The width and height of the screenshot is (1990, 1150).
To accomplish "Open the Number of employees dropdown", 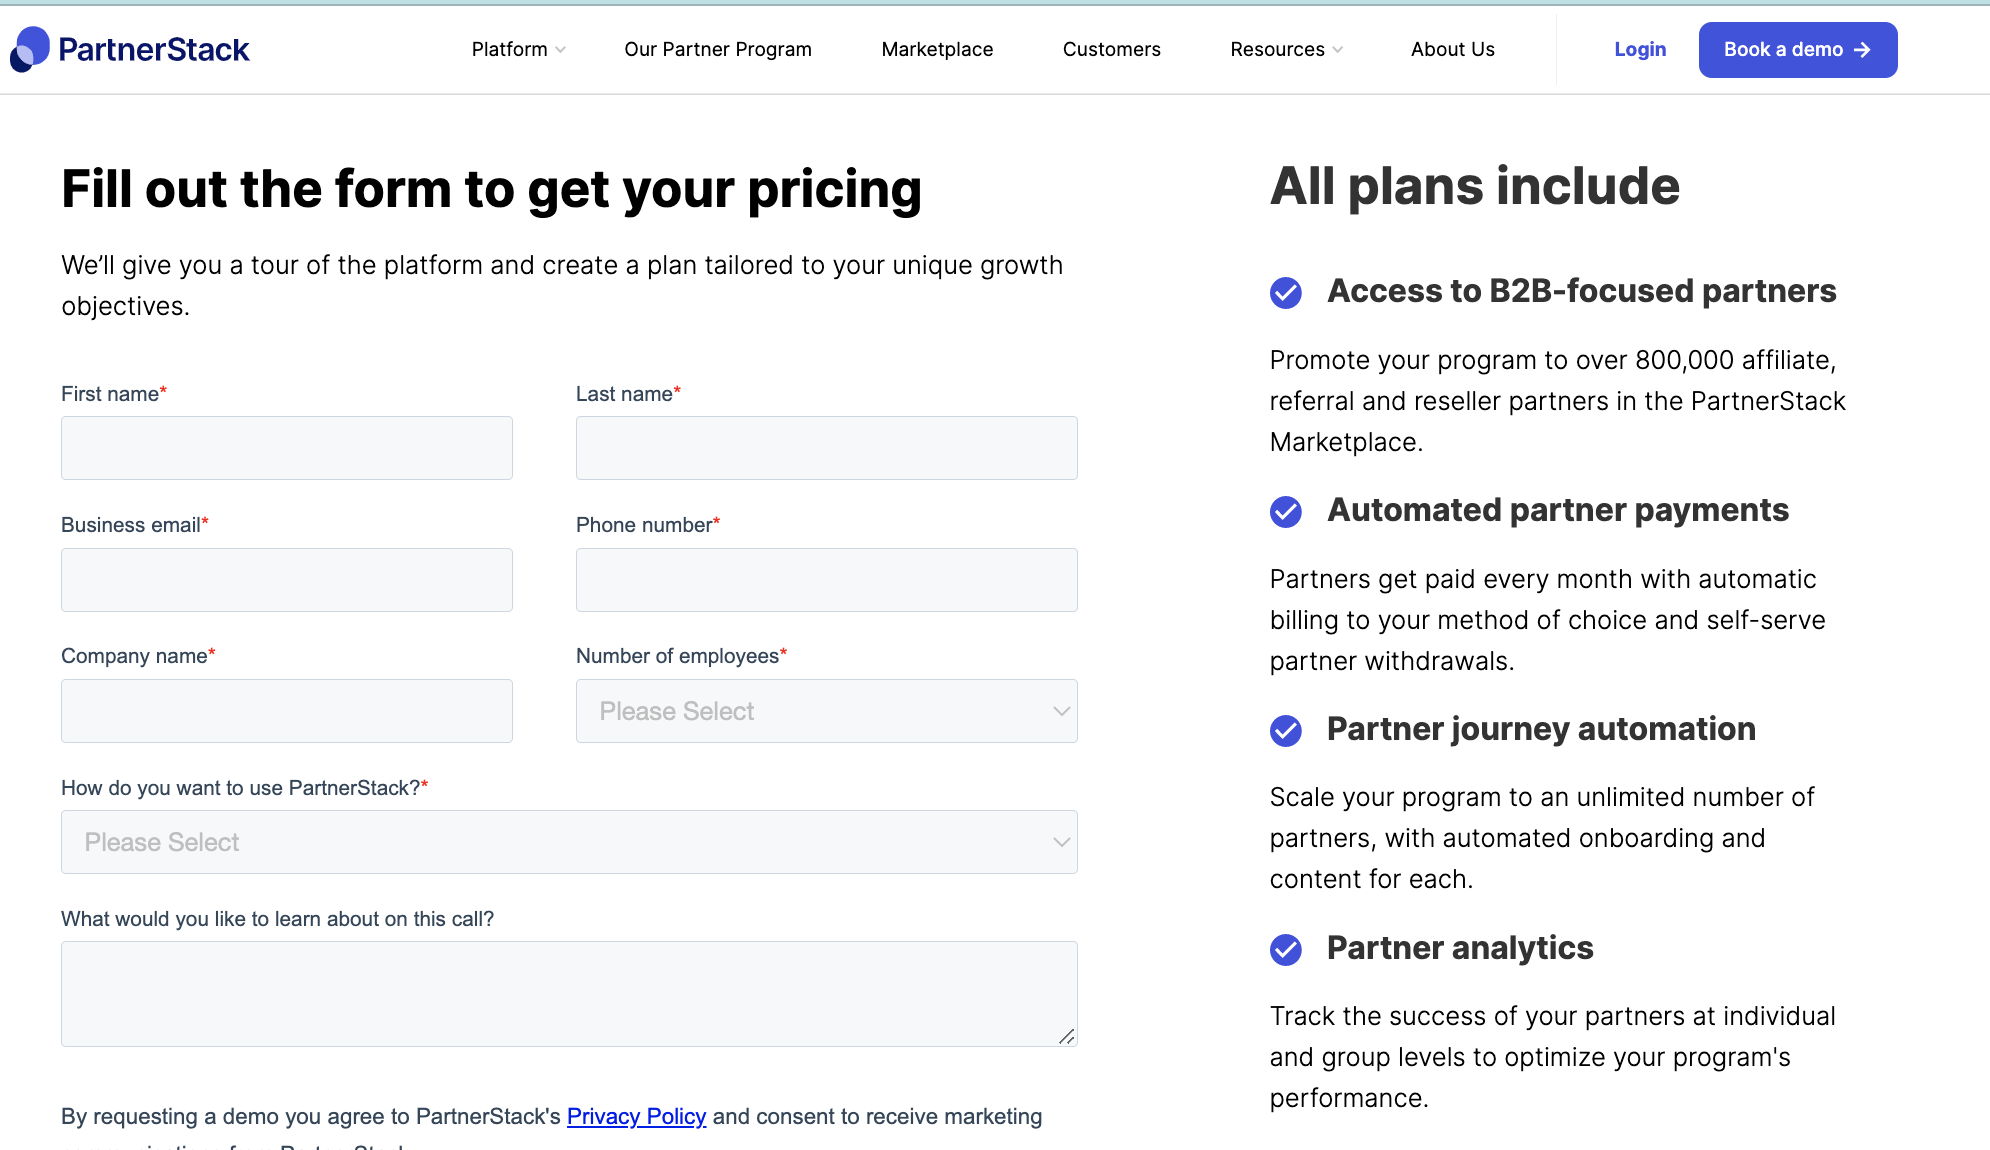I will [x=825, y=711].
